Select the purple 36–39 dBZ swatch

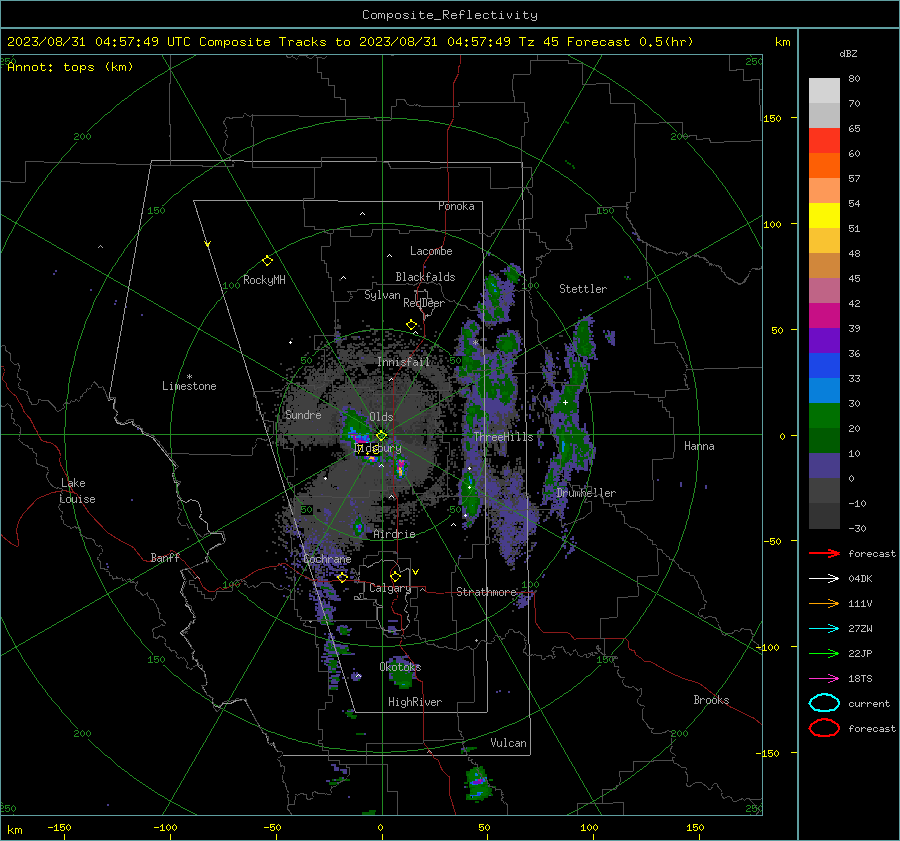[x=824, y=340]
